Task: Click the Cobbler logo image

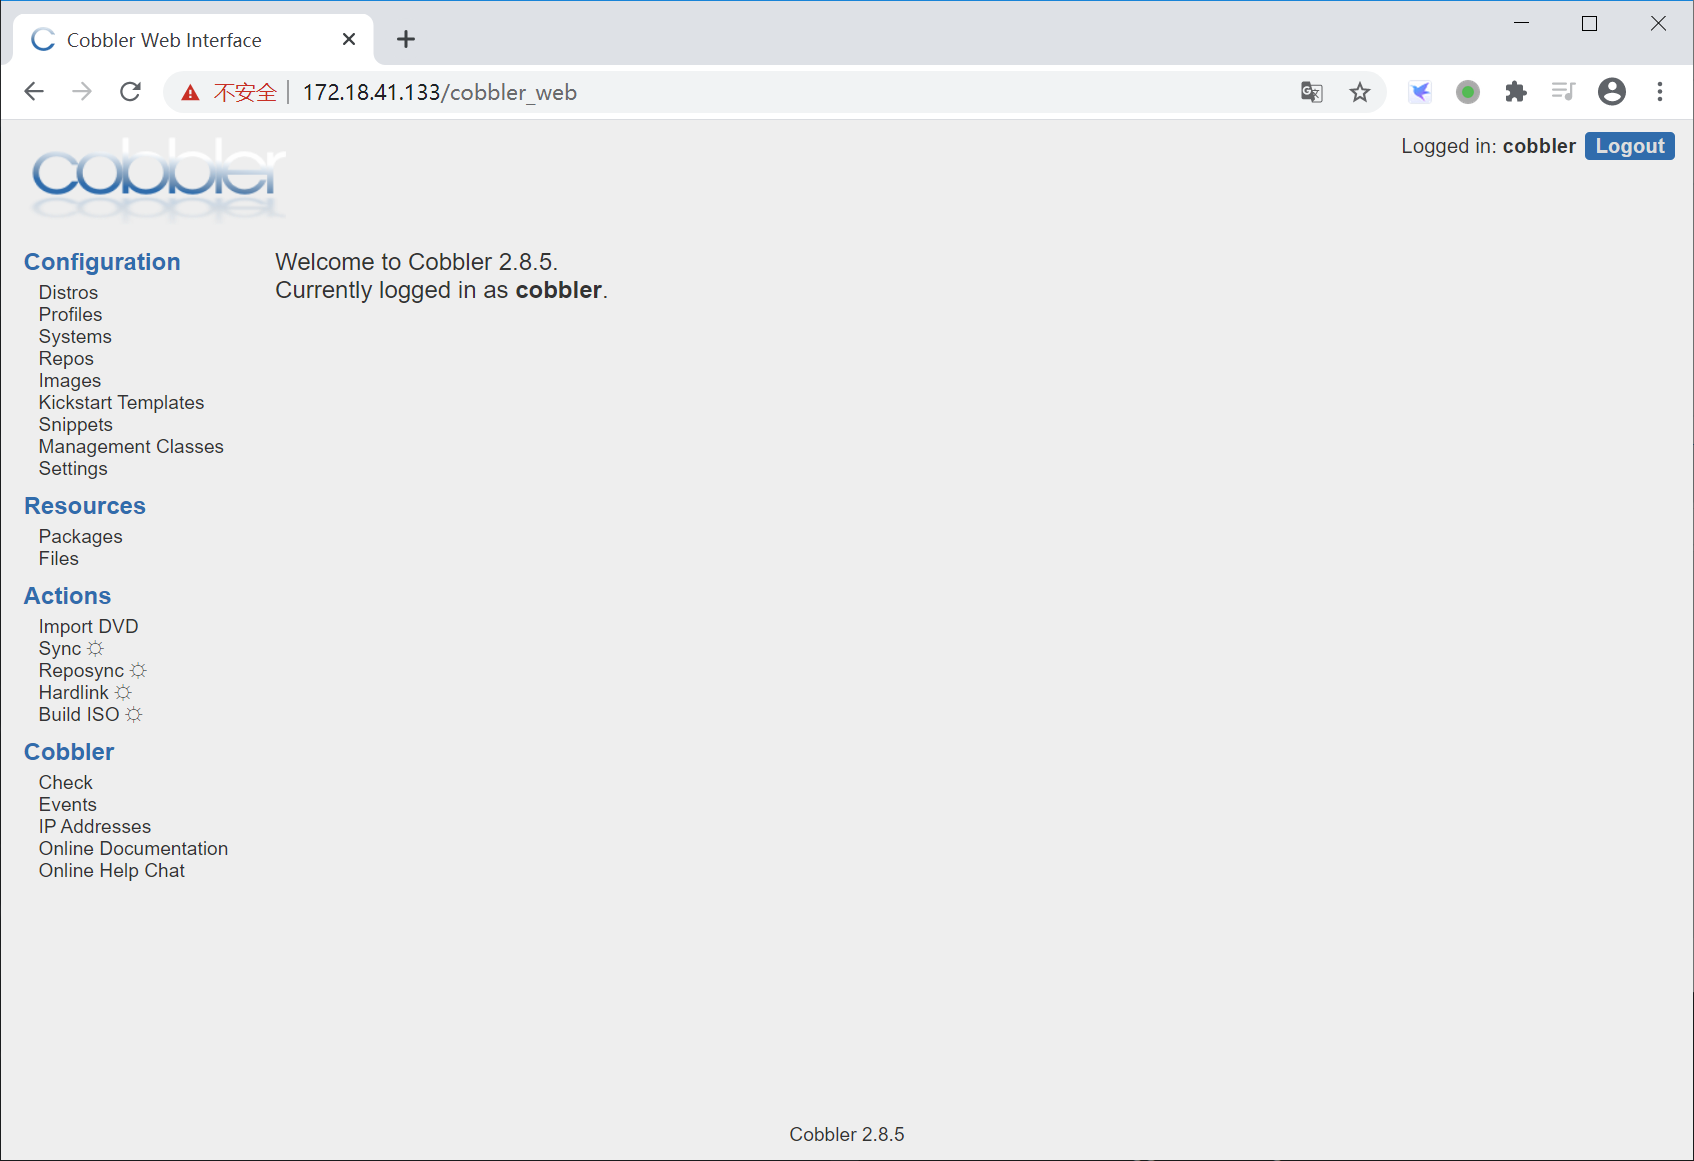Action: click(x=158, y=179)
